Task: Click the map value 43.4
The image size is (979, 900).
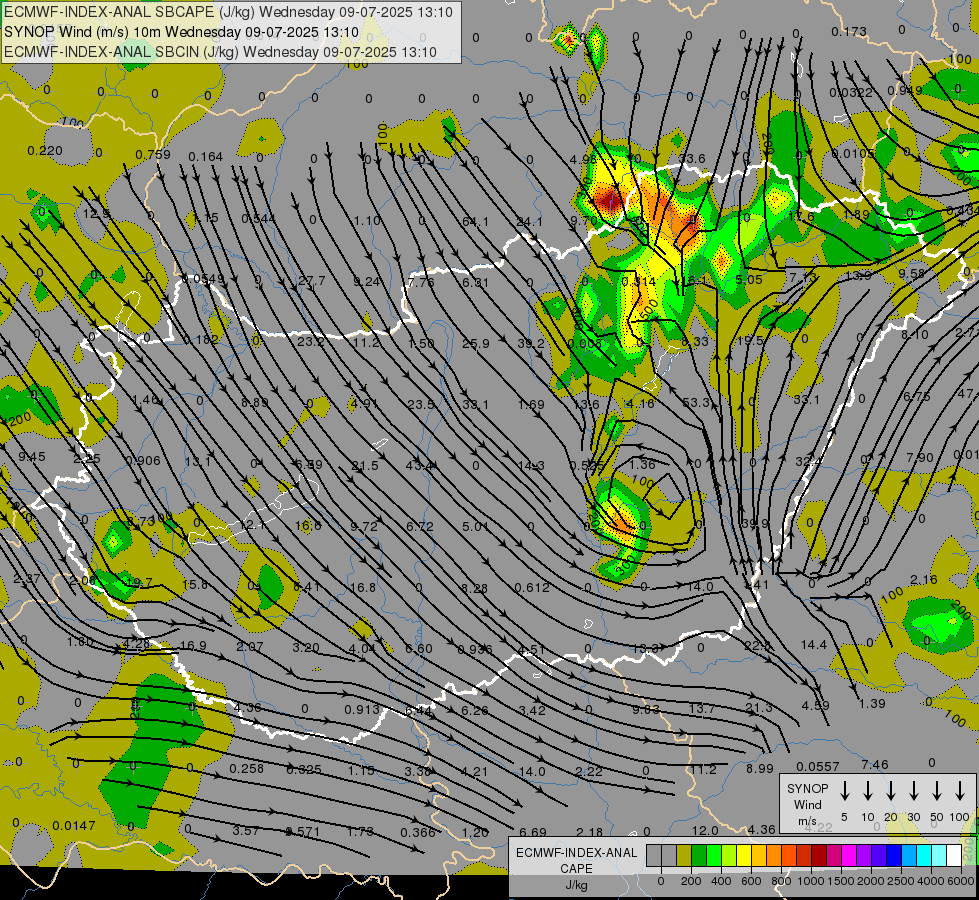Action: pyautogui.click(x=420, y=465)
